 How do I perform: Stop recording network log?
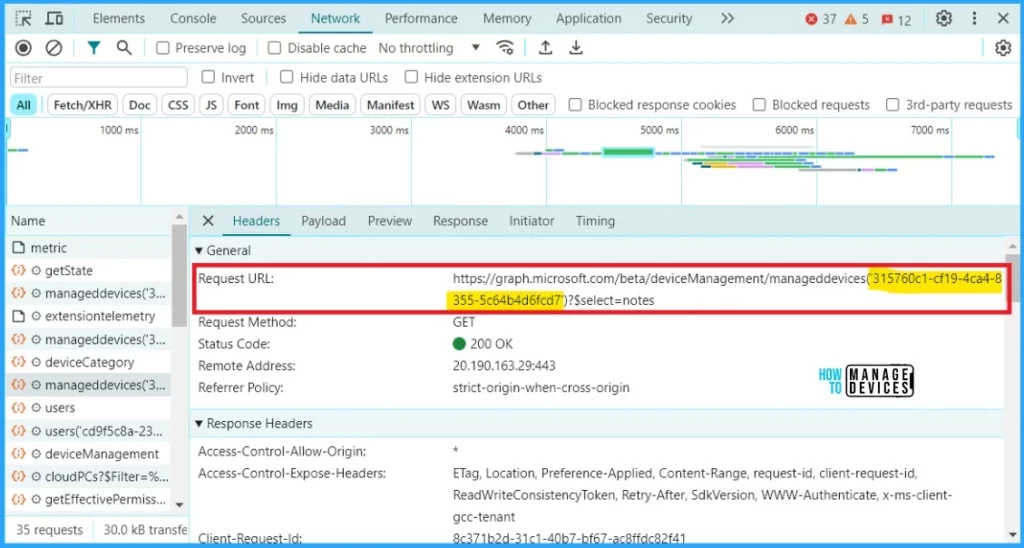point(24,48)
